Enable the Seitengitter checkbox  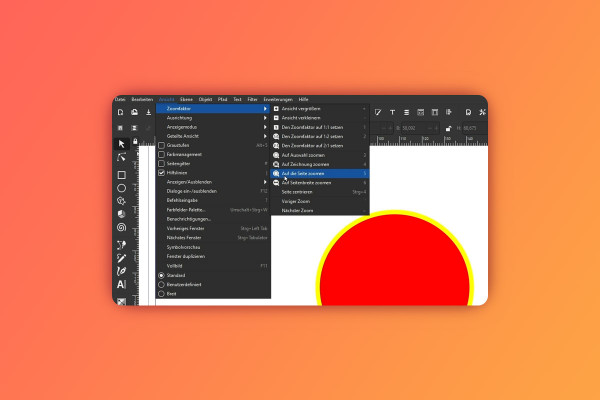tap(161, 164)
